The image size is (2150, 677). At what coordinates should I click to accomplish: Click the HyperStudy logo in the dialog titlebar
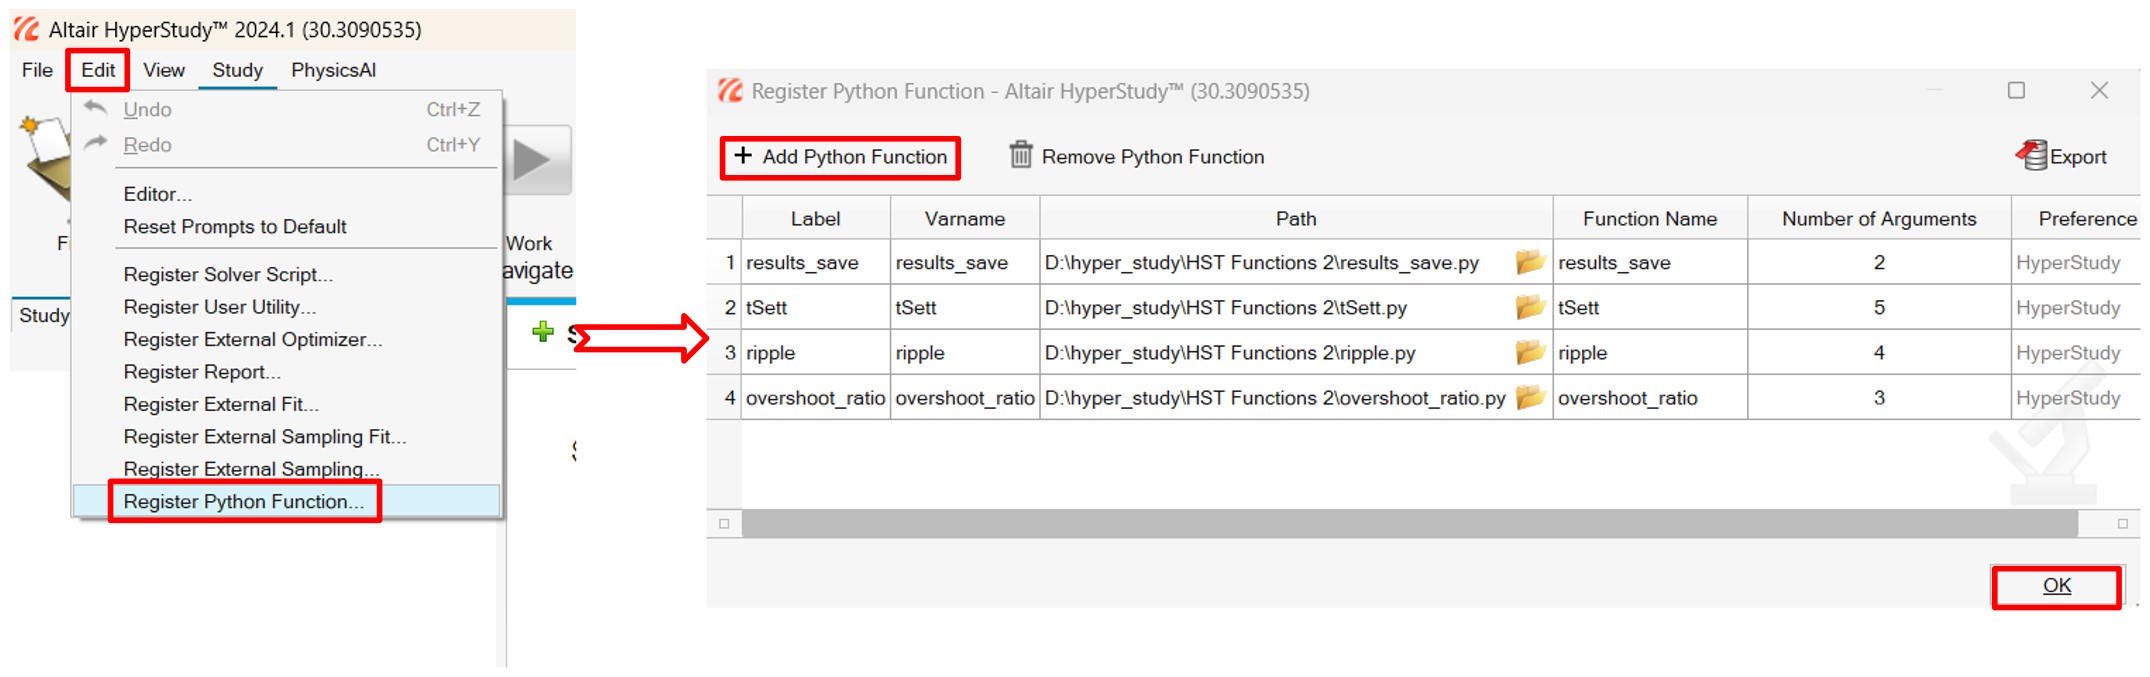coord(728,91)
